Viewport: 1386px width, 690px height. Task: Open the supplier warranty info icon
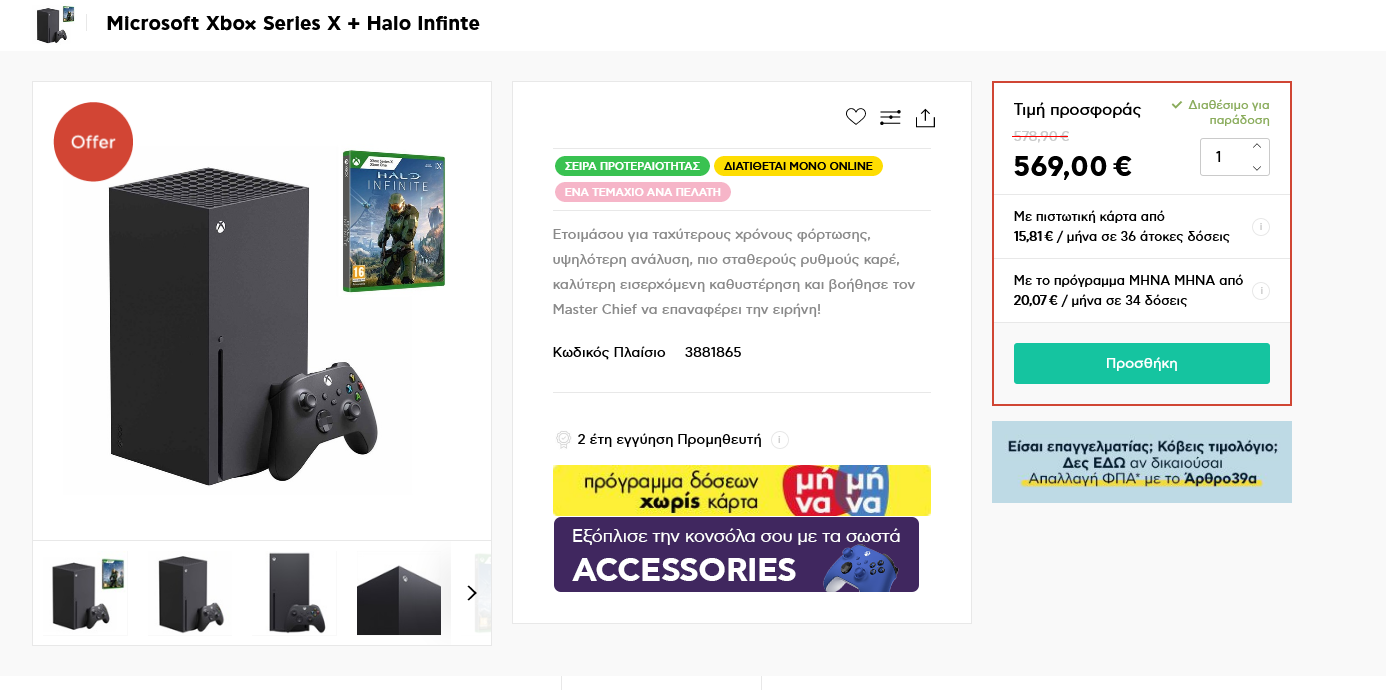tap(780, 439)
